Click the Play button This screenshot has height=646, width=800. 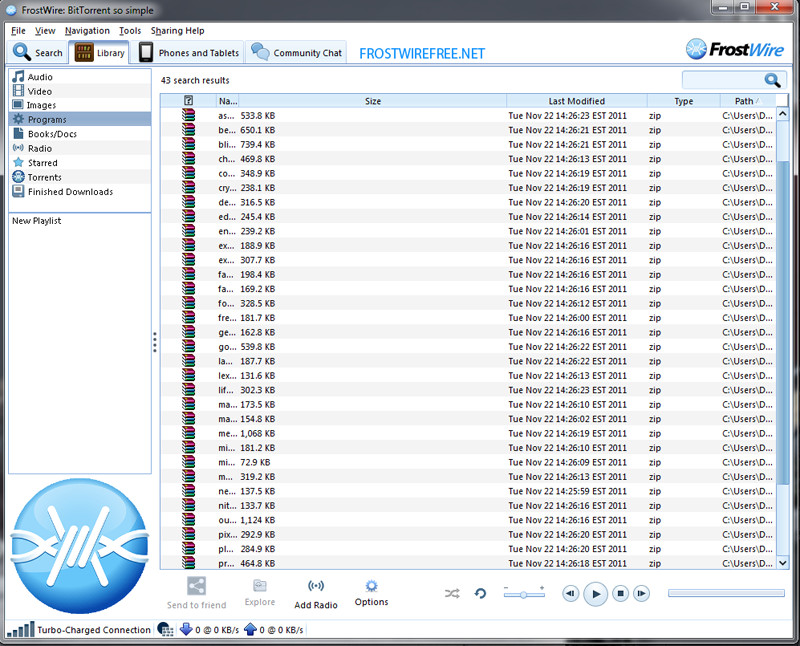tap(595, 594)
